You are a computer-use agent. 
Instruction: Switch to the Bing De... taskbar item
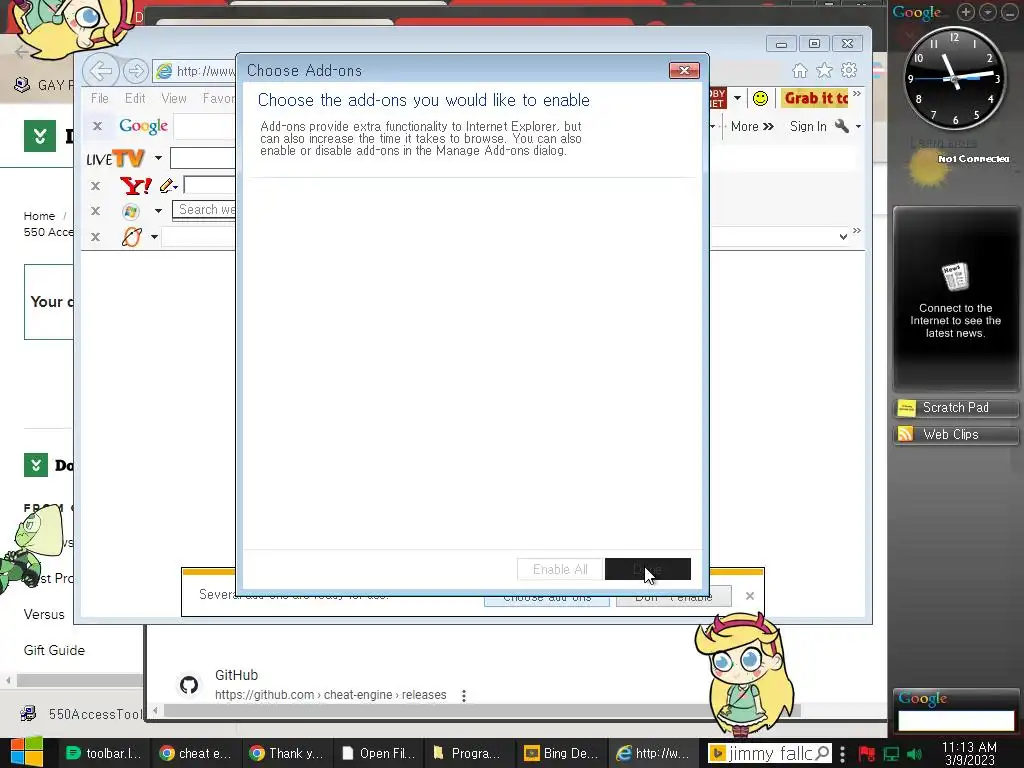[x=562, y=754]
